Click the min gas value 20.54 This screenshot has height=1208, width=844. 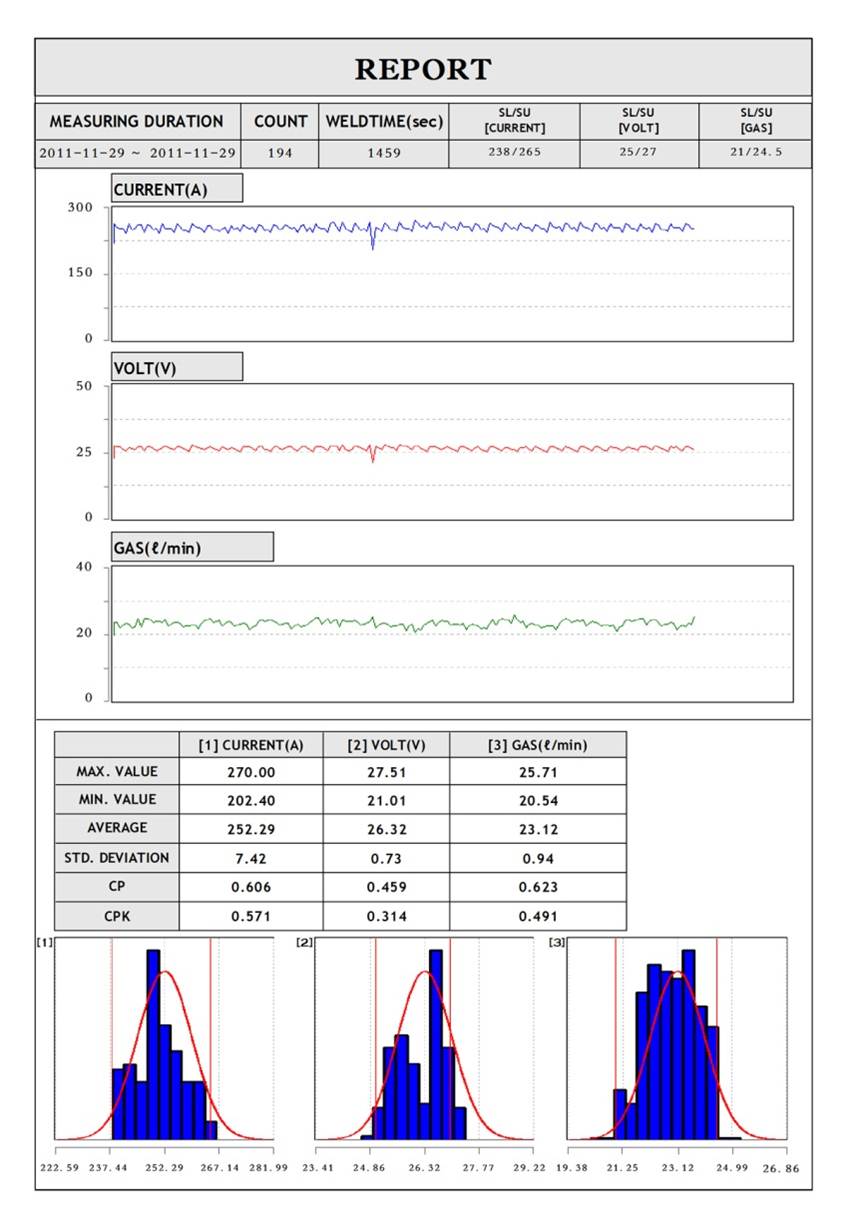[x=538, y=801]
